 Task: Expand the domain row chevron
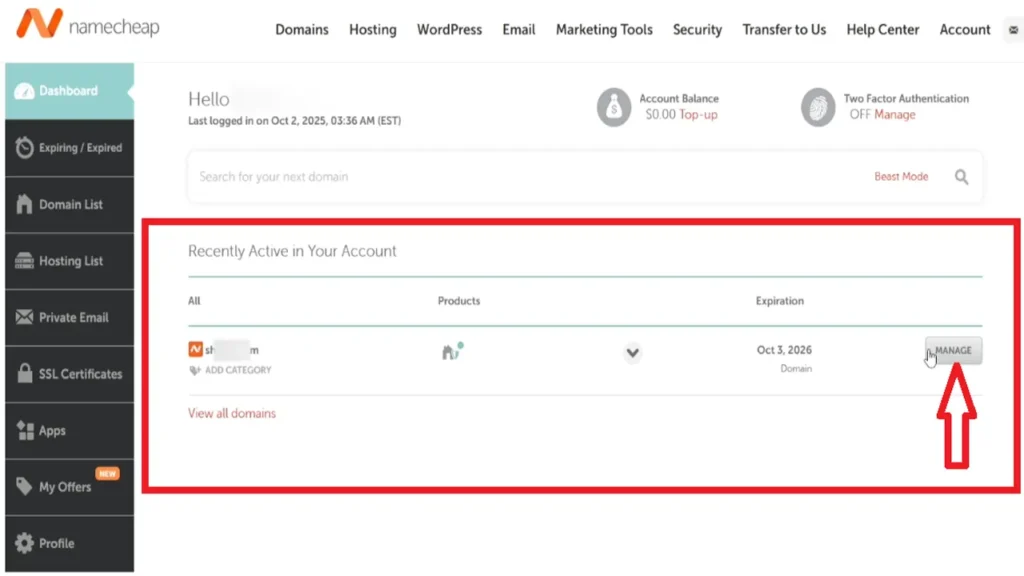click(632, 352)
